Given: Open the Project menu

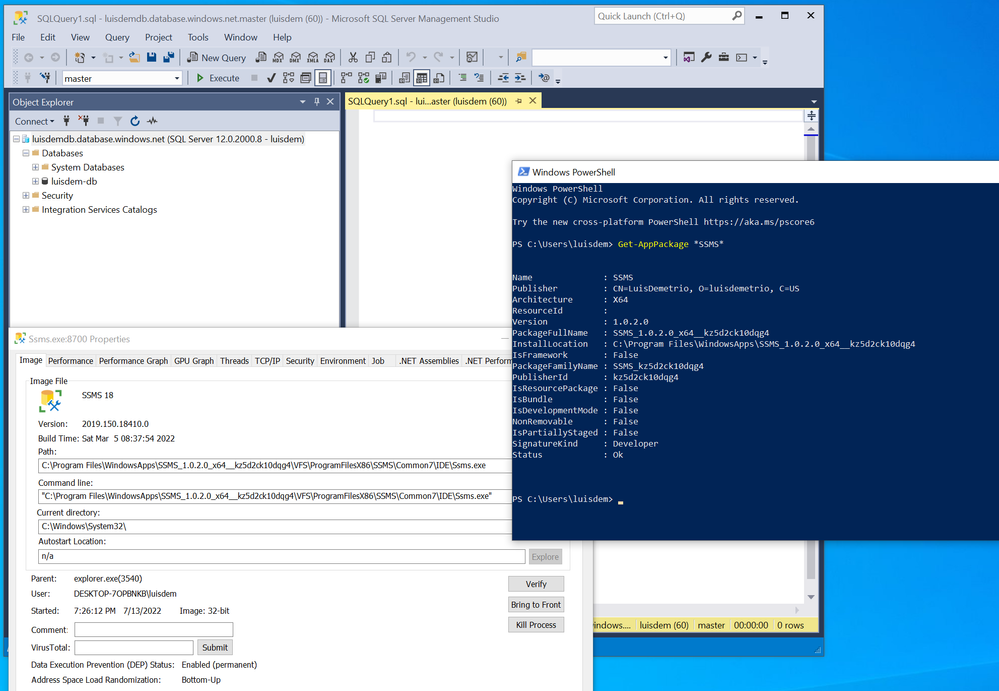Looking at the screenshot, I should tap(158, 38).
